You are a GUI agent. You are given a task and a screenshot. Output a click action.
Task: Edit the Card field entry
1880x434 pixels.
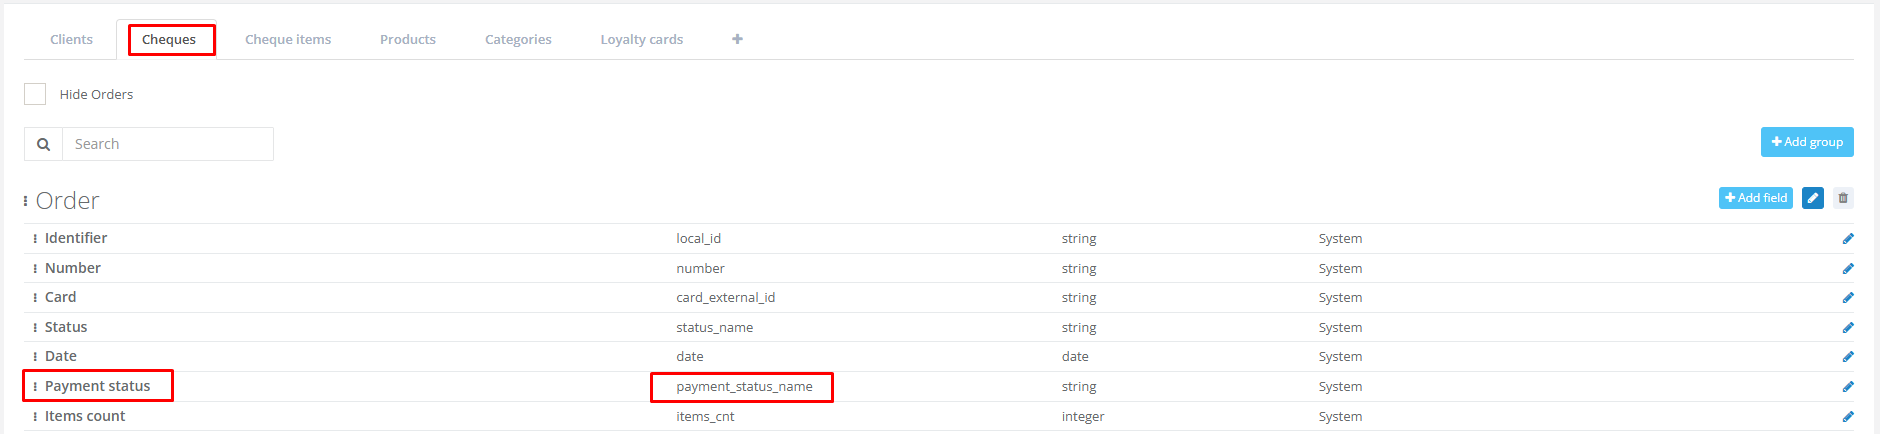pyautogui.click(x=1848, y=298)
